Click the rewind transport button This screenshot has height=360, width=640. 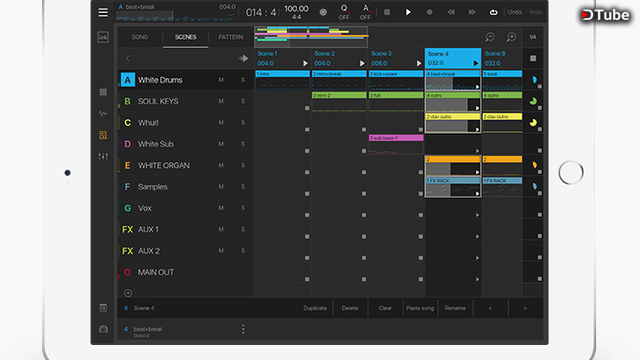coord(451,12)
